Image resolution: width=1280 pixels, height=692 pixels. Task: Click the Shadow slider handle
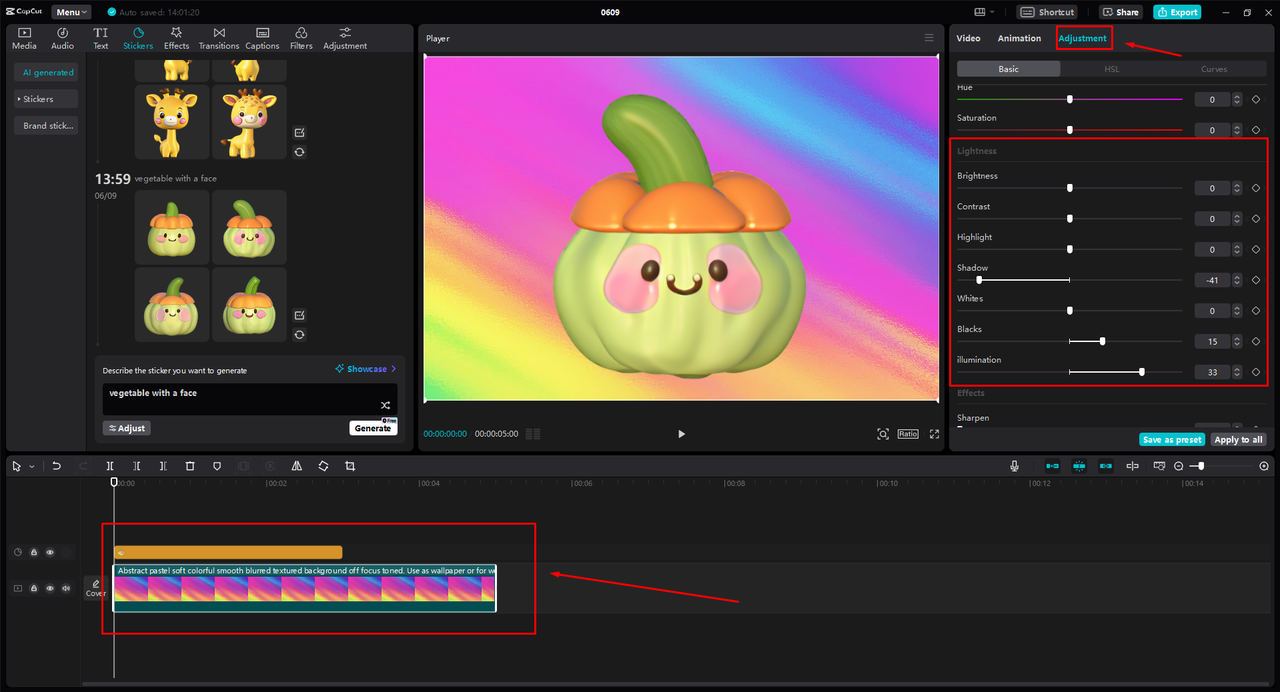click(x=979, y=280)
